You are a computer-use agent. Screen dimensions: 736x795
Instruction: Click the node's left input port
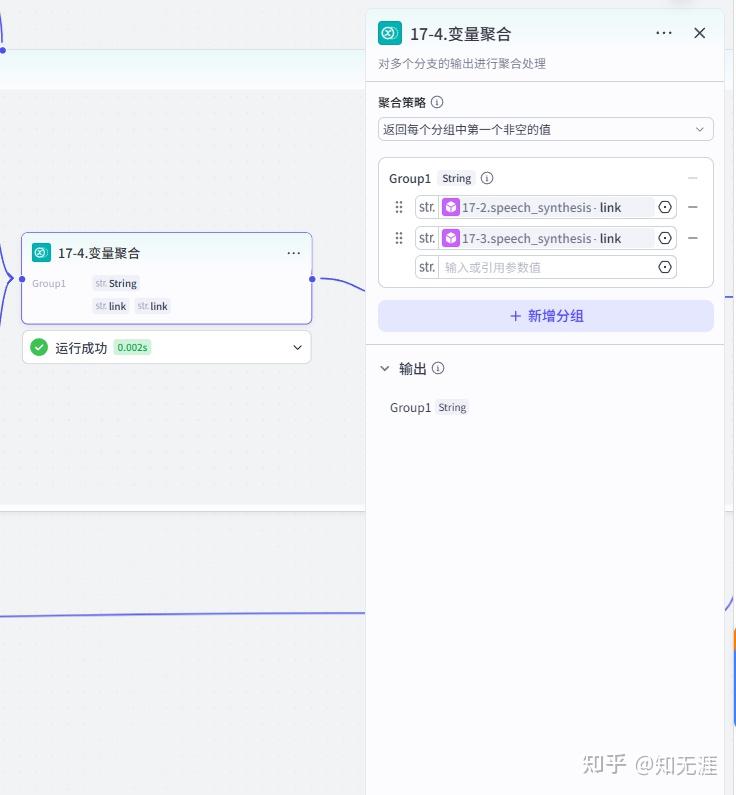[x=22, y=279]
